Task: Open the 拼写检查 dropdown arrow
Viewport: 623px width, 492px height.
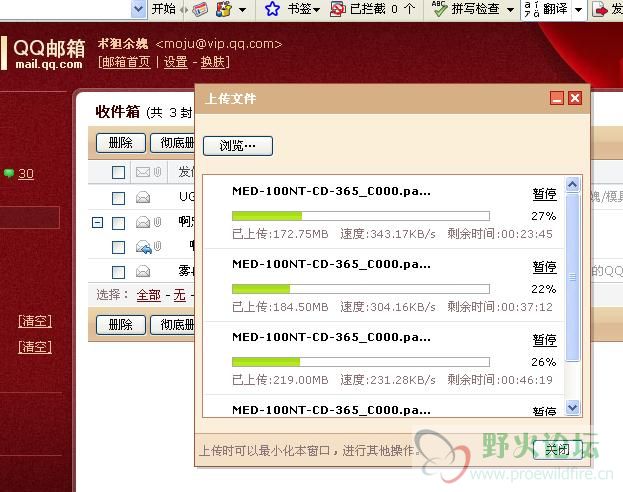Action: 510,10
